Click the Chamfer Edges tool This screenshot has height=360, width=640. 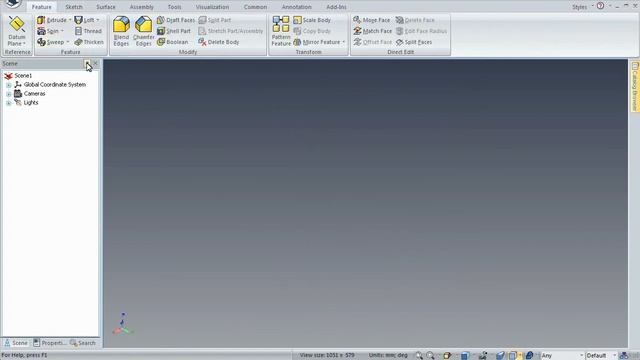(x=144, y=31)
